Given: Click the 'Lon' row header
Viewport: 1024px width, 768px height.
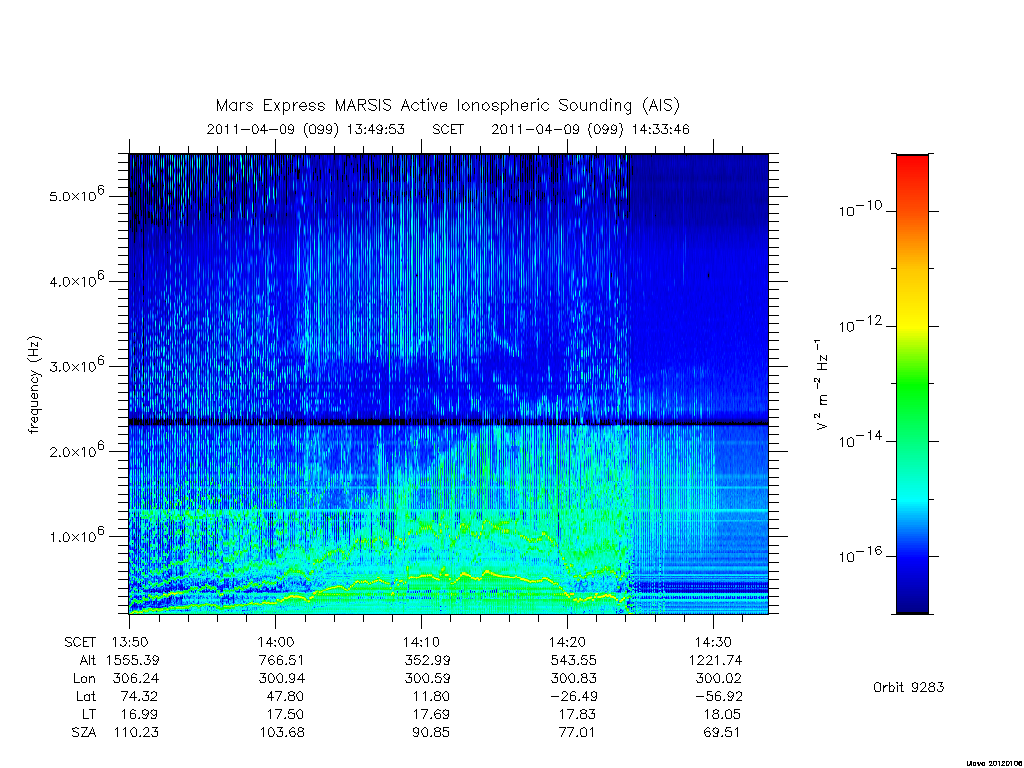Looking at the screenshot, I should point(85,679).
